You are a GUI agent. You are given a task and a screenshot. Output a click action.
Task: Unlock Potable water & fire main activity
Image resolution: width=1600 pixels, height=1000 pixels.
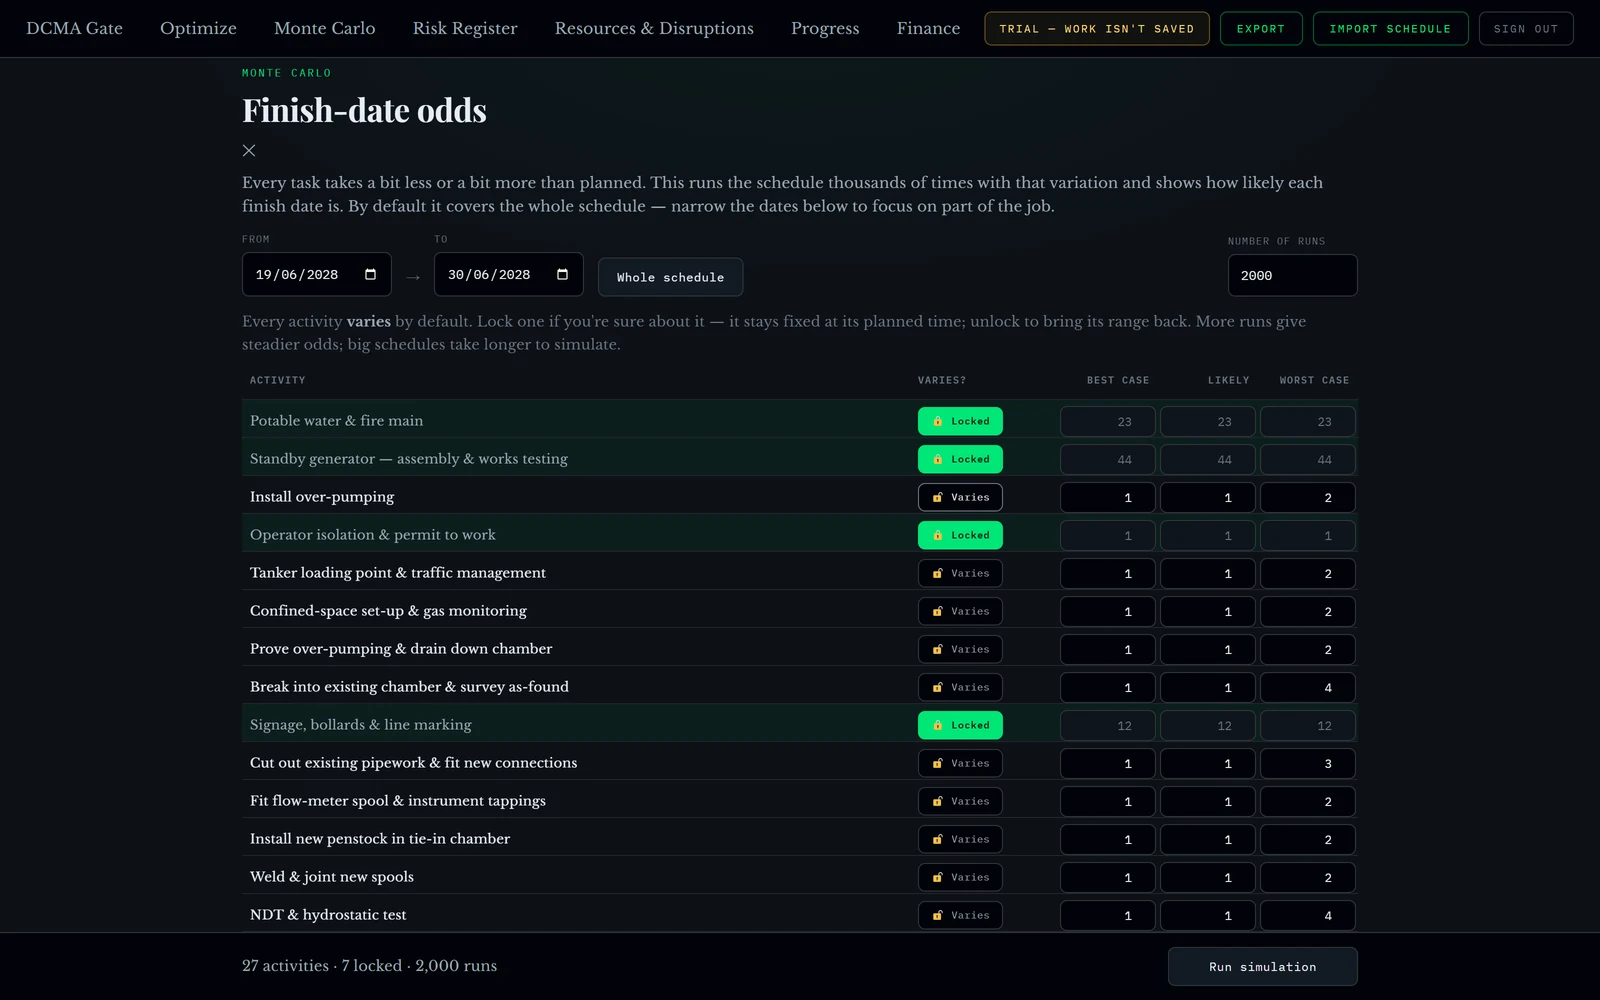[960, 421]
